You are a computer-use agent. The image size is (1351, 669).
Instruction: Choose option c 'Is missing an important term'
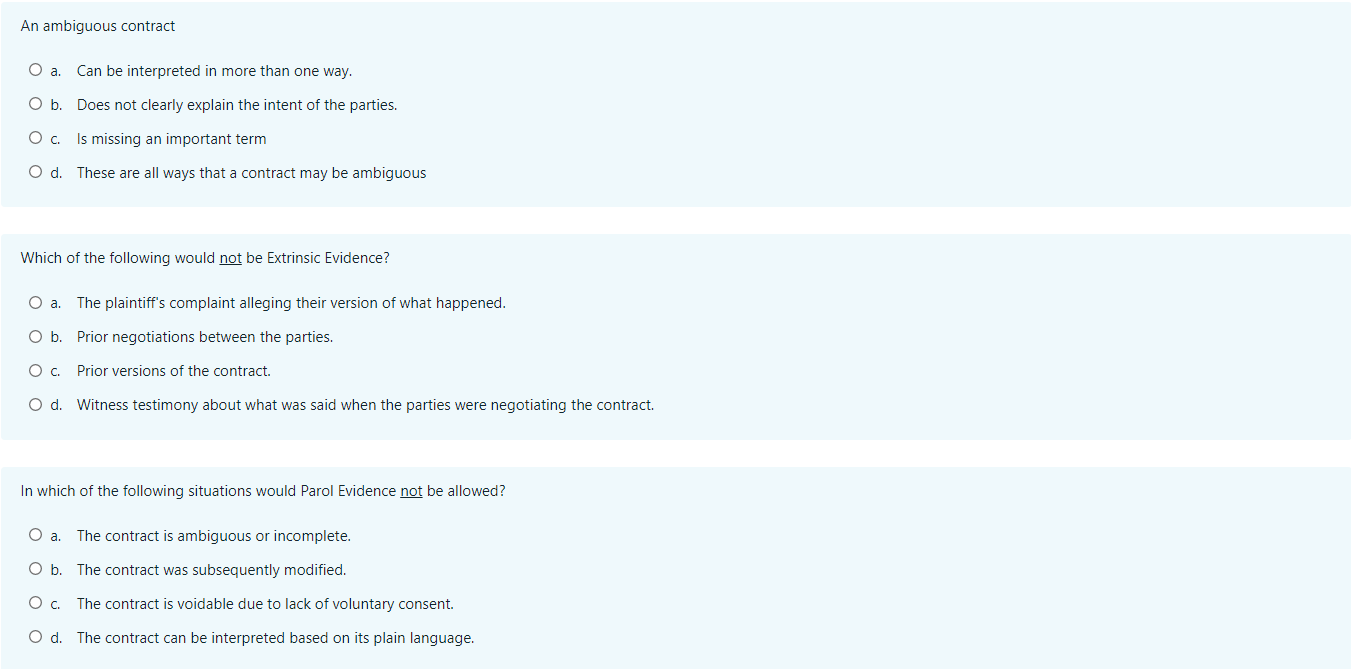[35, 137]
